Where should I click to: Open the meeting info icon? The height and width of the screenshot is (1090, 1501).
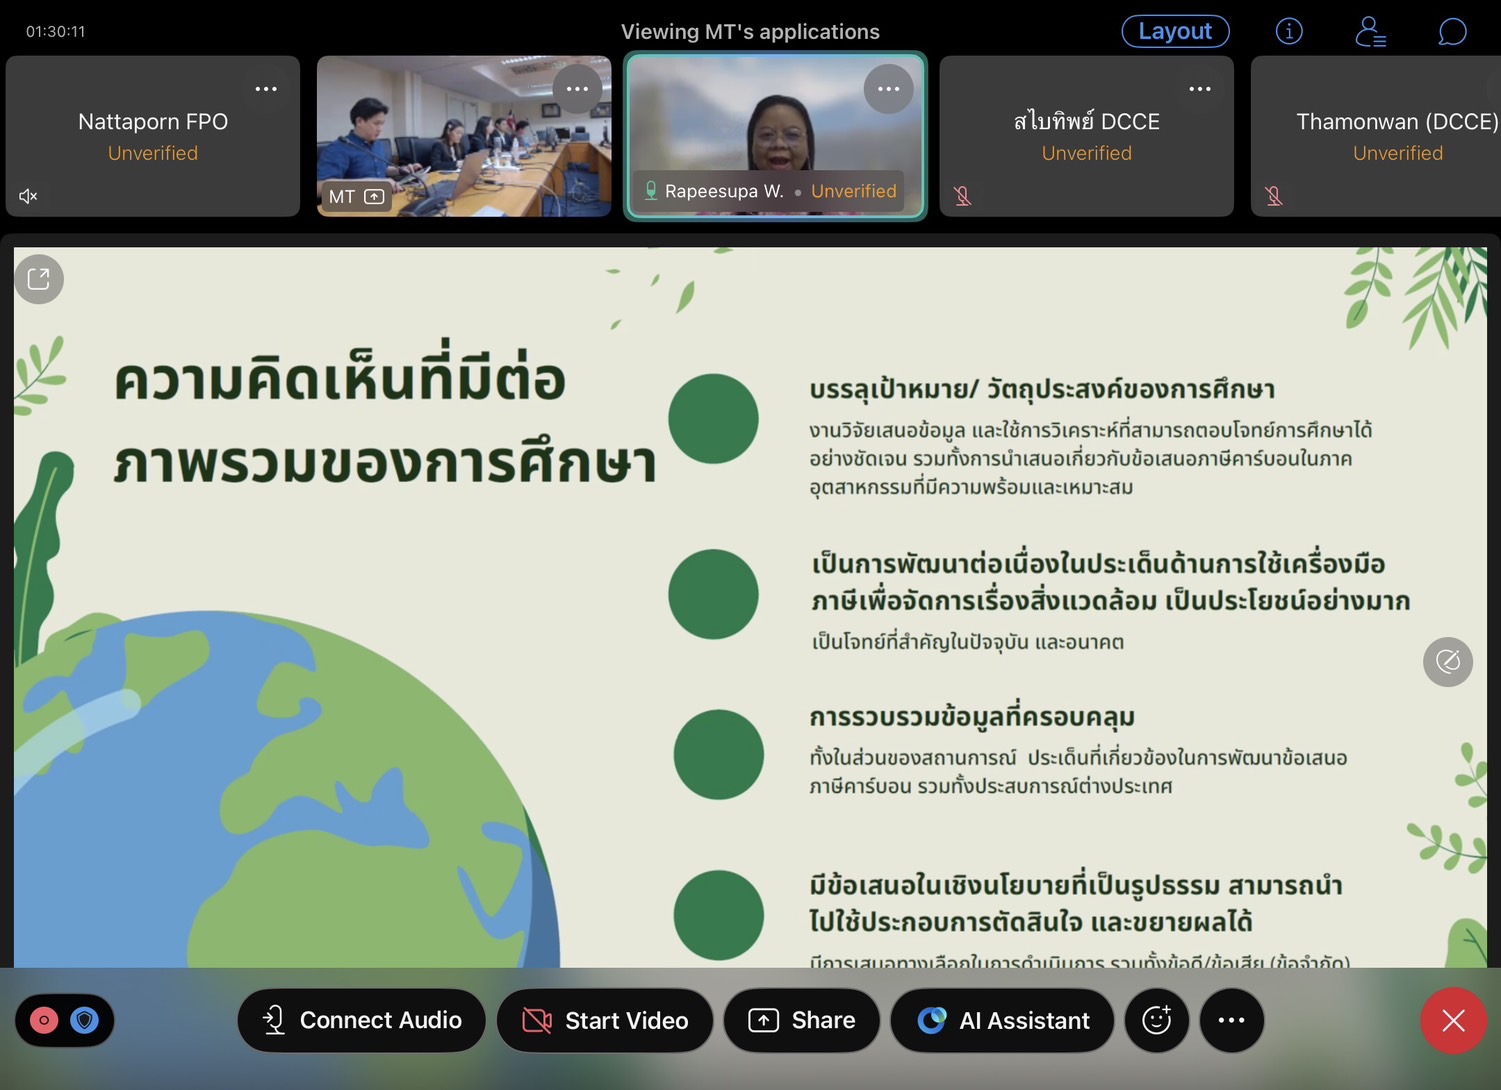coord(1289,32)
